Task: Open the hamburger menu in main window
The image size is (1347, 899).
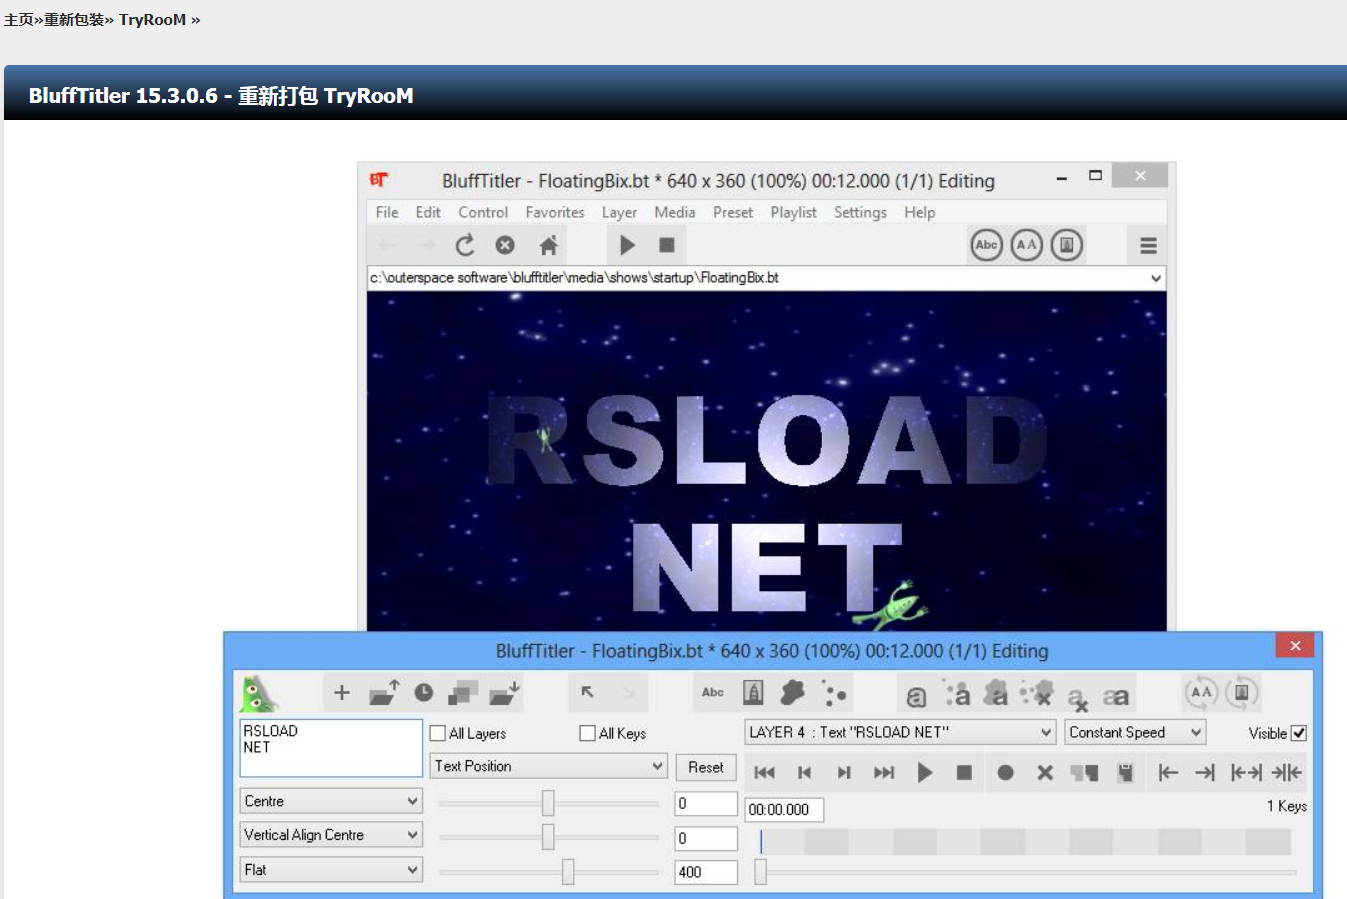Action: (x=1148, y=245)
